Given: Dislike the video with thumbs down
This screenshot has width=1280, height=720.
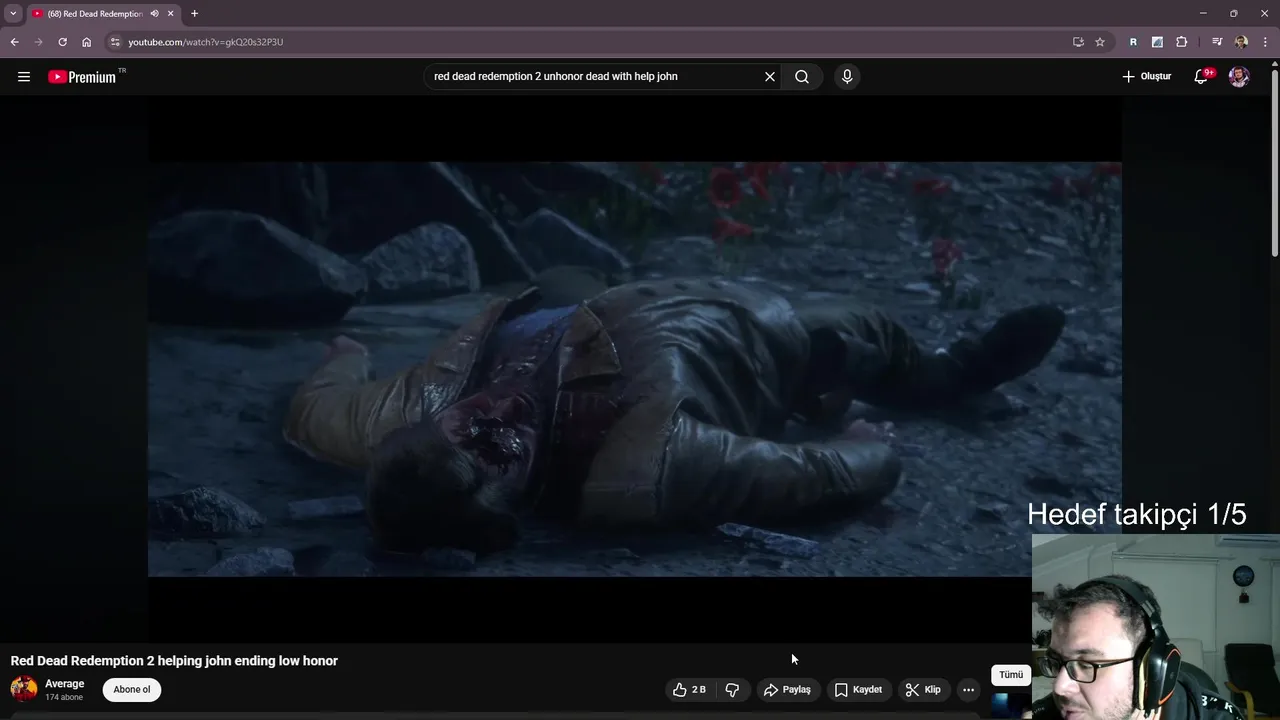Looking at the screenshot, I should 732,689.
